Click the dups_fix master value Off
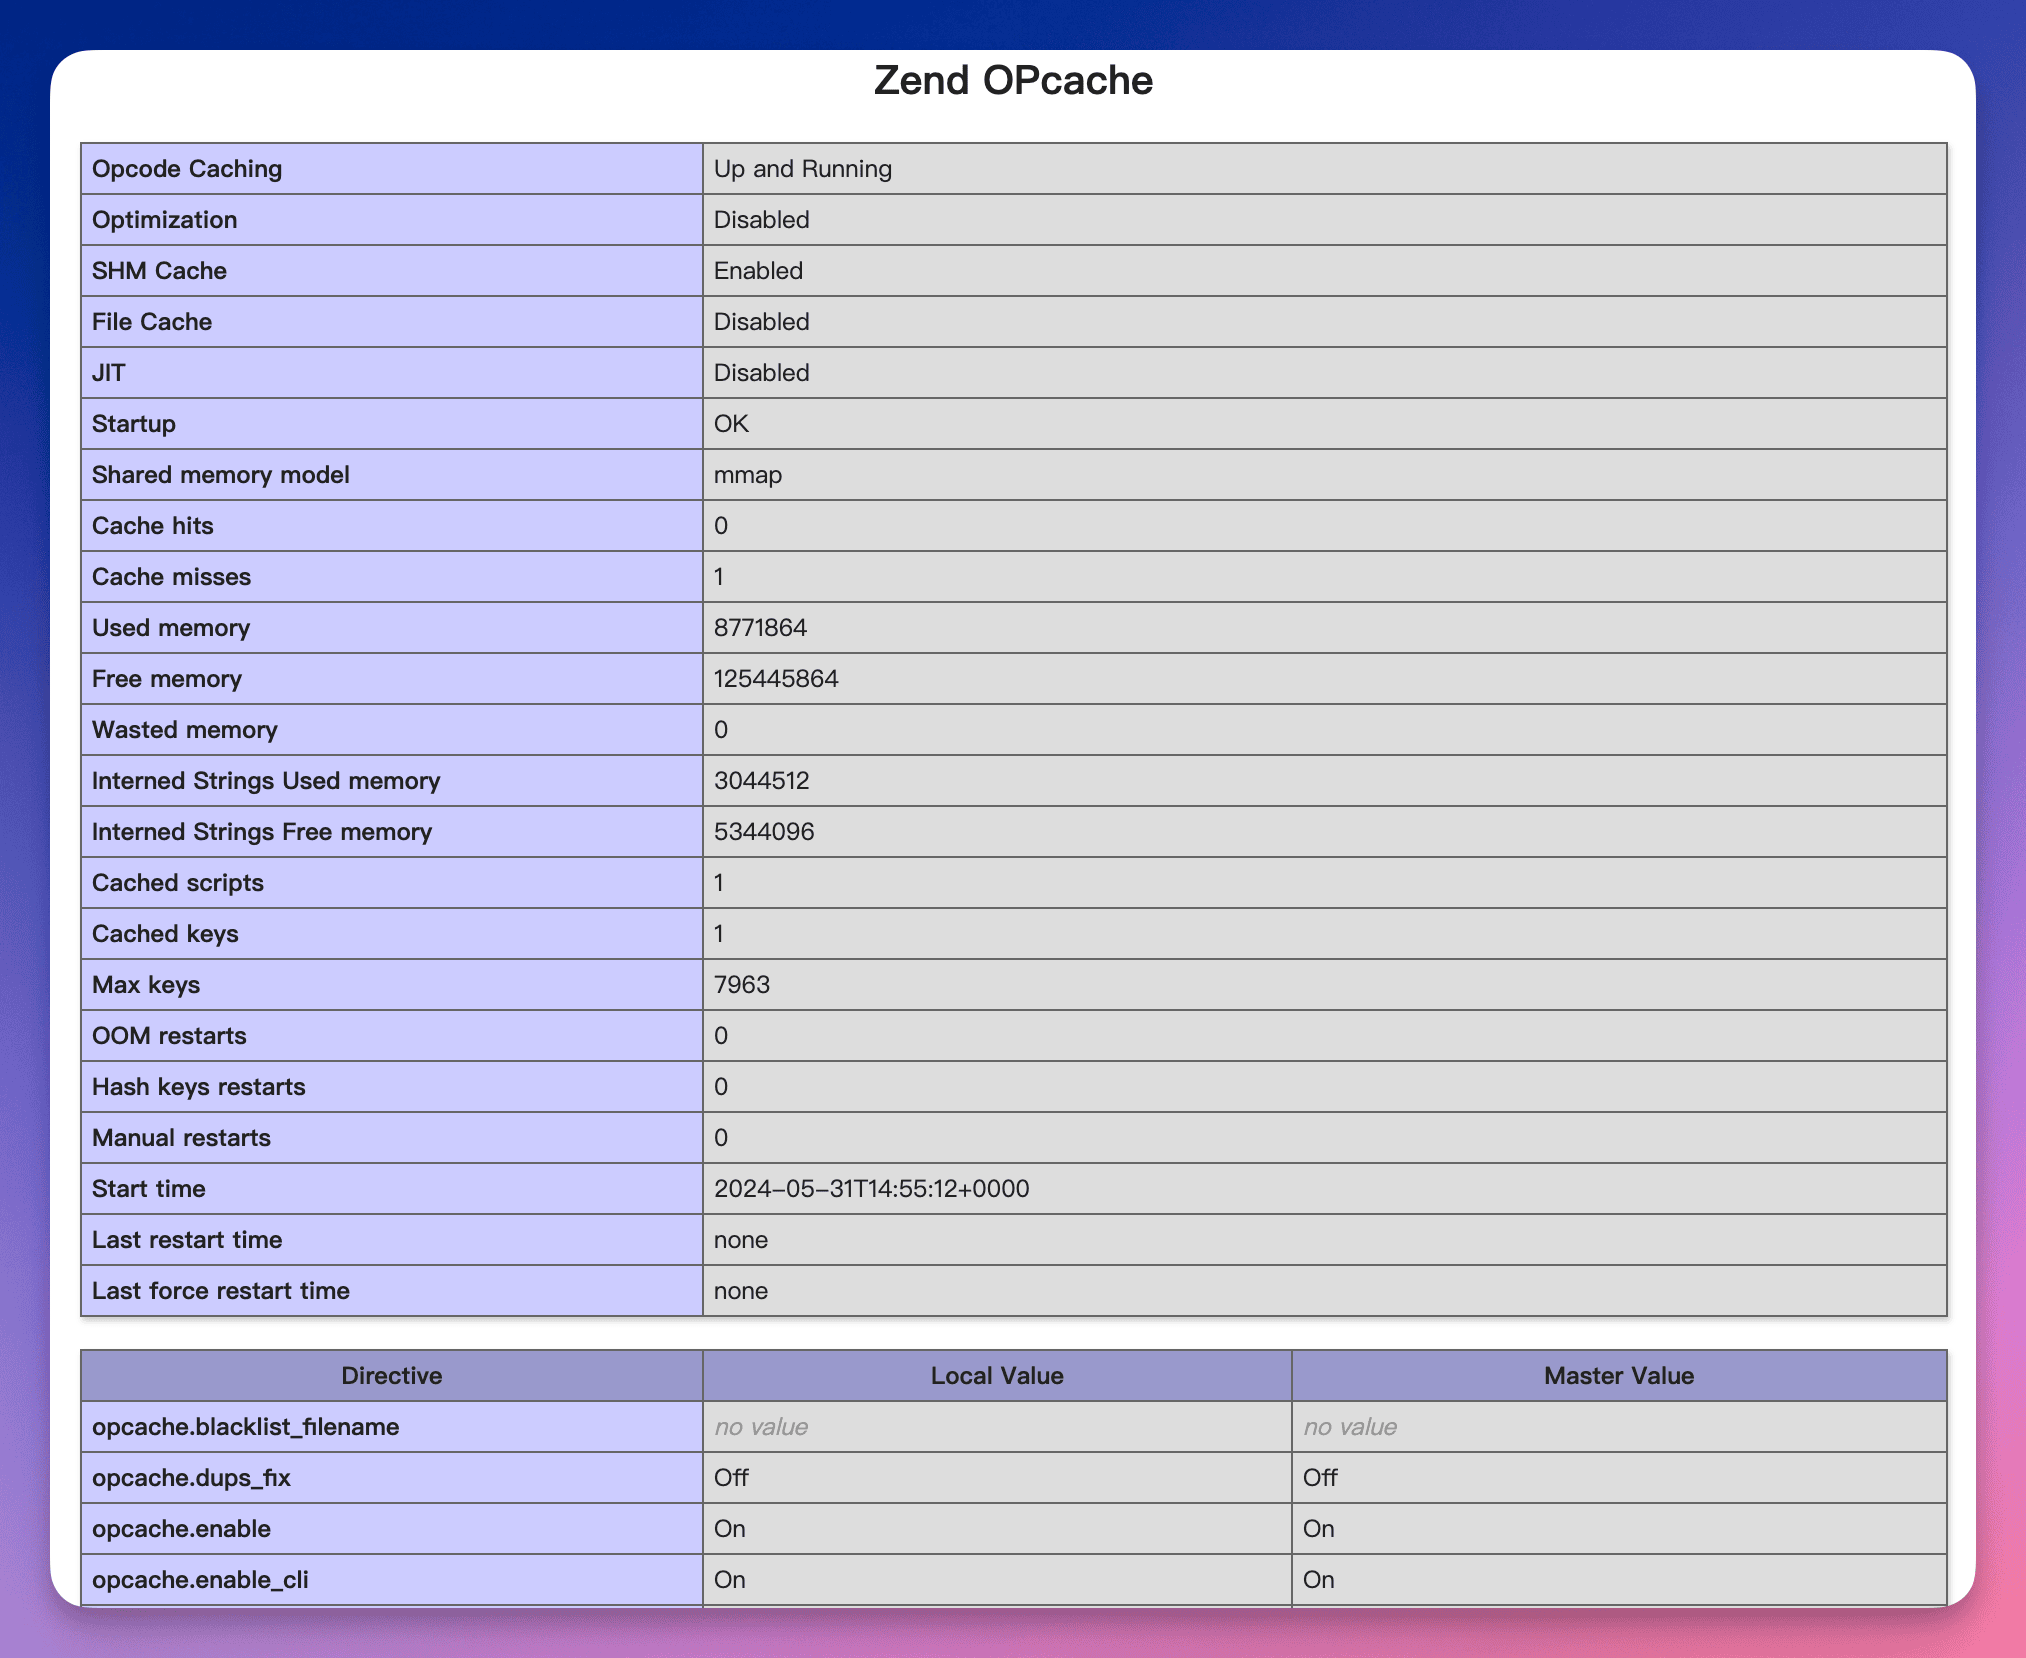Screen dimensions: 2026x1658 pos(1320,1478)
